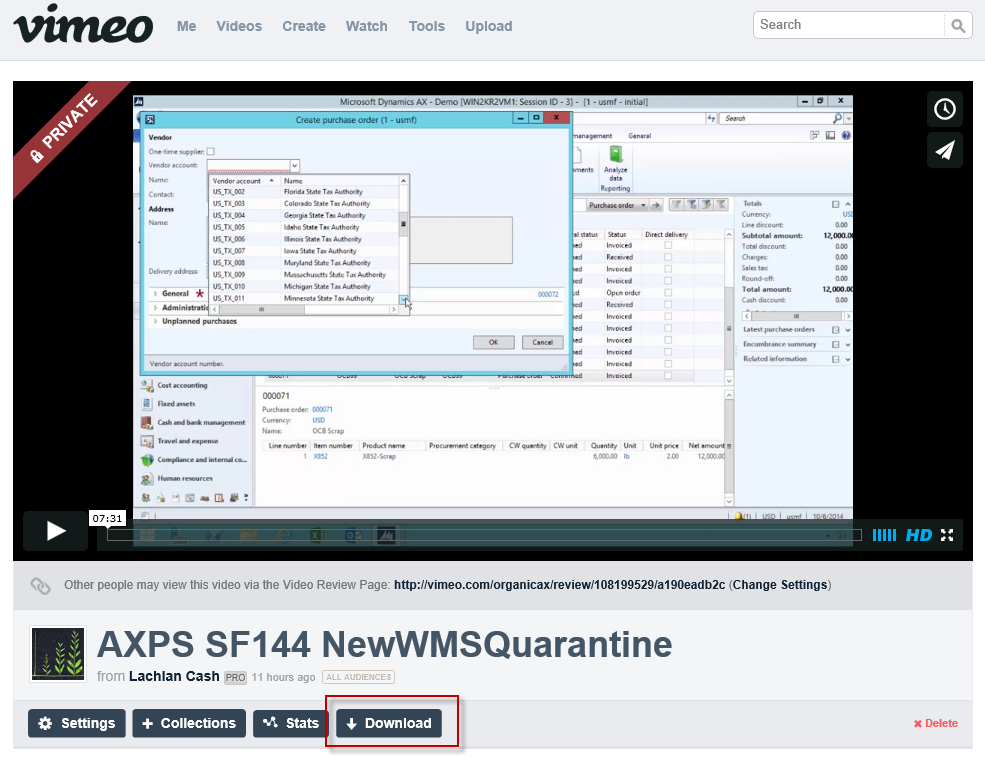Click into the Search field
Viewport: 985px width, 759px height.
click(848, 25)
